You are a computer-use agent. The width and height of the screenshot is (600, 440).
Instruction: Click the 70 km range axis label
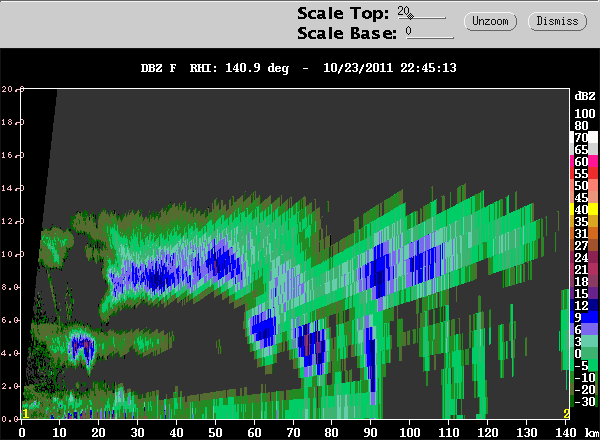pos(293,433)
